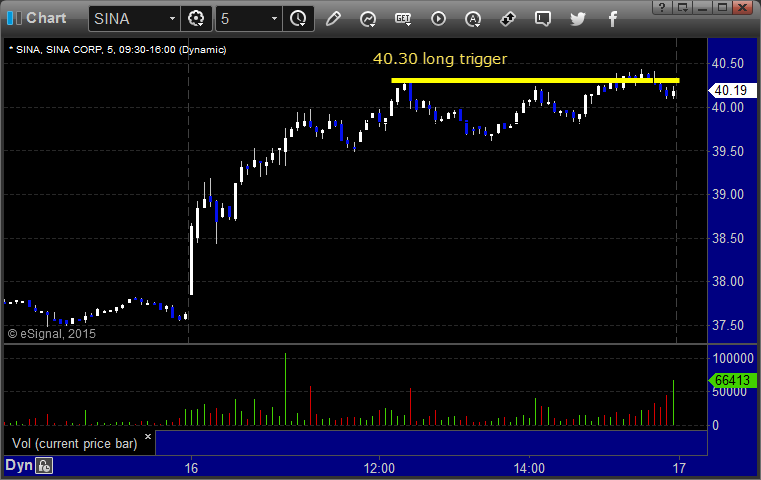Click the Dyn label in bottom bar
761x480 pixels.
19,465
